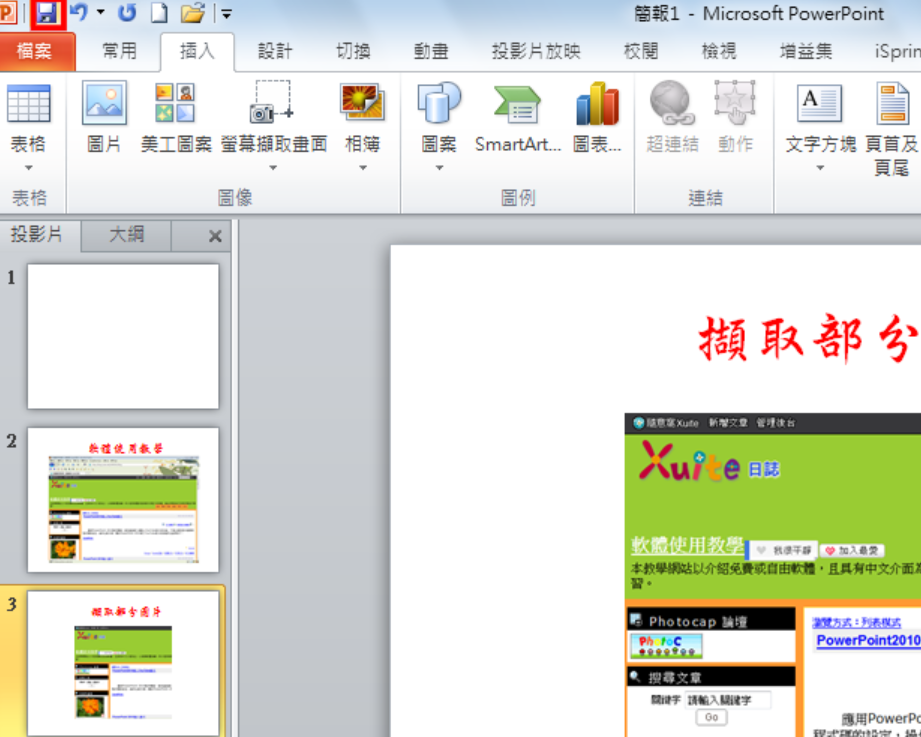Click the 管理後台 text in slide image
921x737 pixels.
775,423
